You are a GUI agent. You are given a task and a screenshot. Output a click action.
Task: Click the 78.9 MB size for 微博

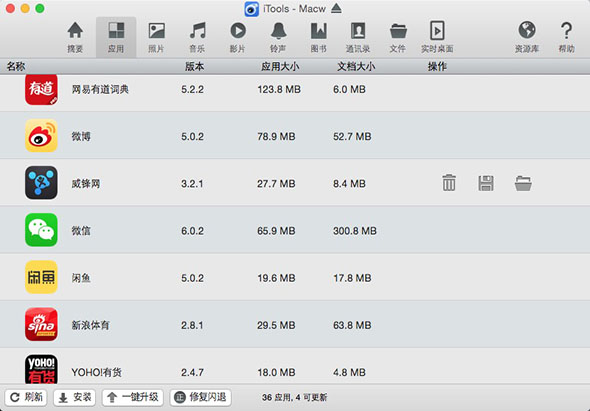[276, 136]
